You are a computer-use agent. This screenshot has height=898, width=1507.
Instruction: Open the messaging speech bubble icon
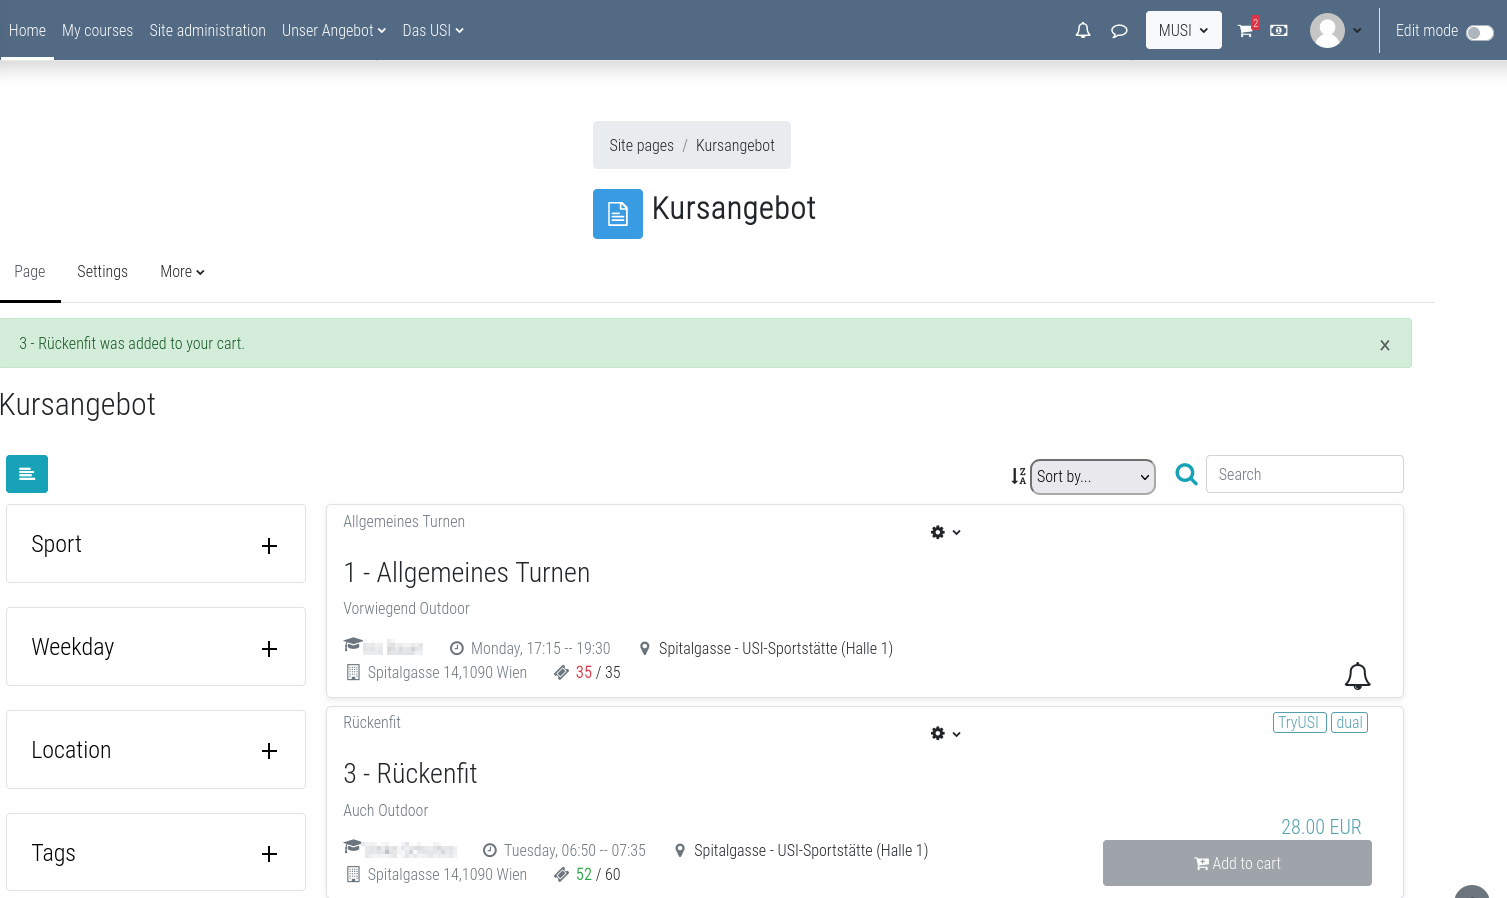[x=1119, y=31]
